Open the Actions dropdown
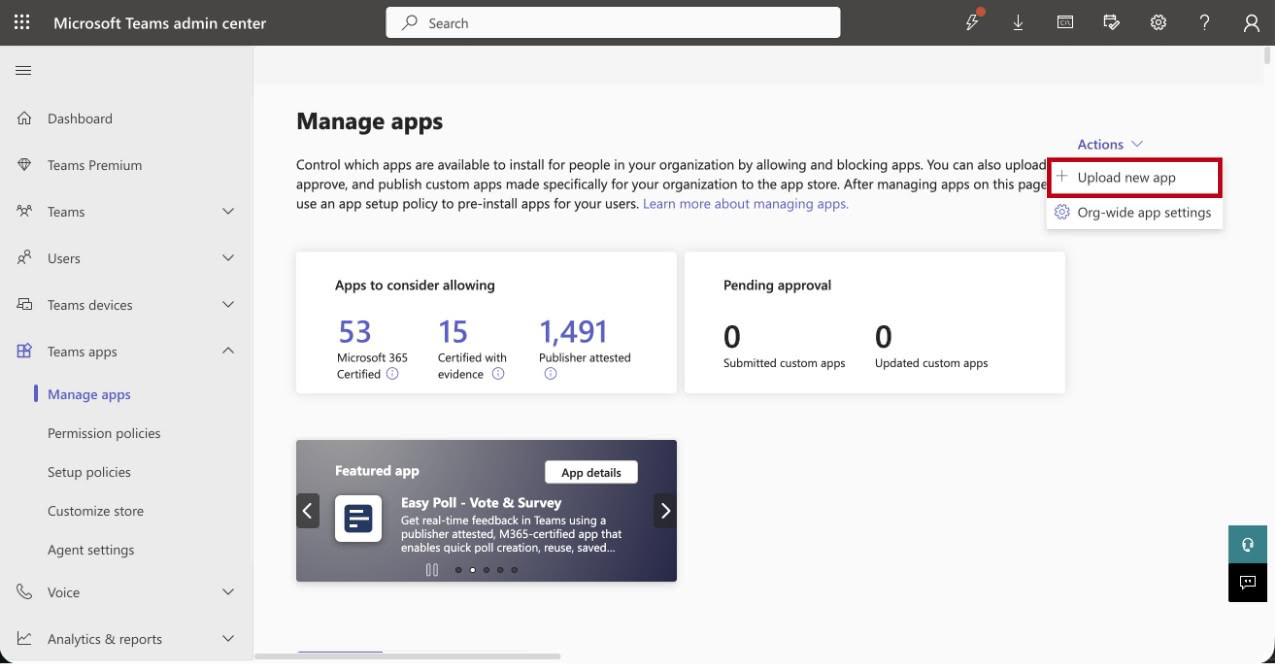 (1110, 144)
